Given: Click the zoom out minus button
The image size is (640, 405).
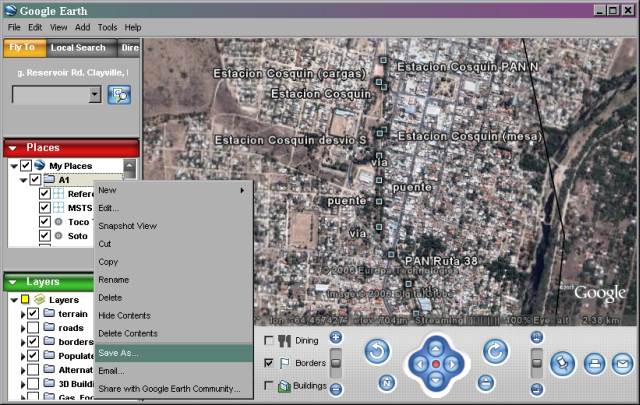Looking at the screenshot, I should [336, 389].
